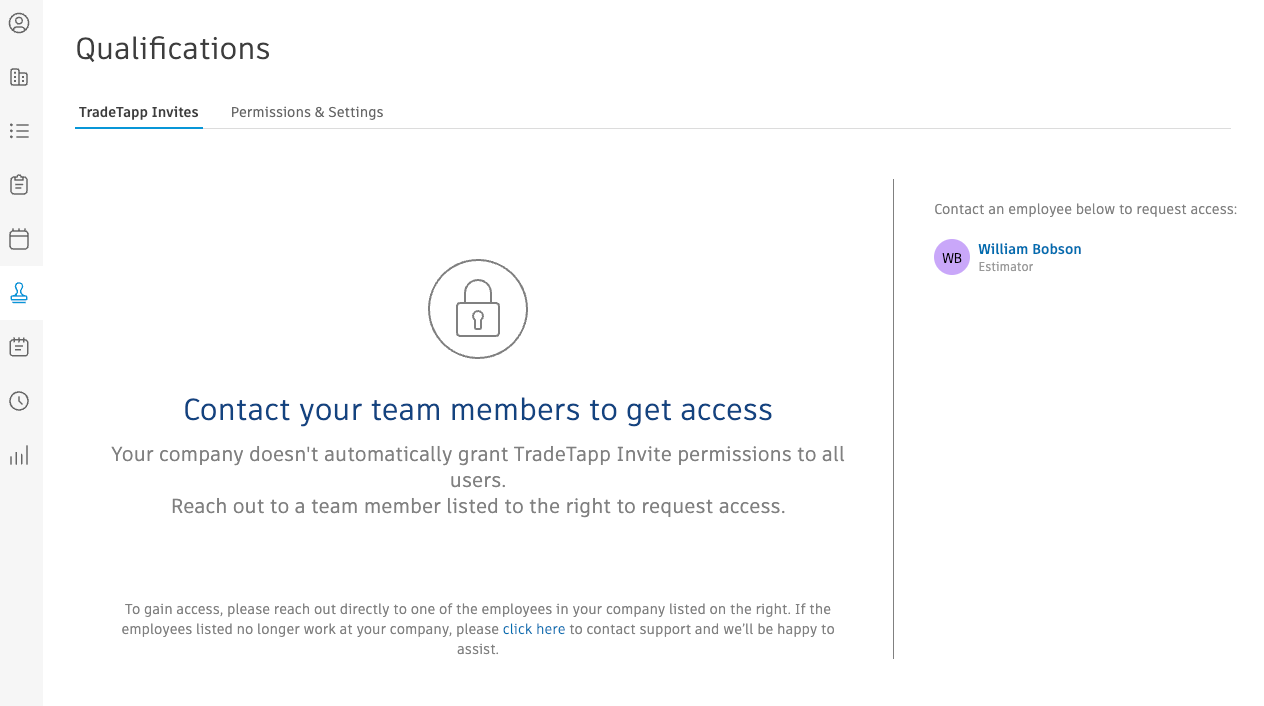Viewport: 1264px width, 706px height.
Task: Open the bar chart analytics sidebar icon
Action: coord(19,455)
